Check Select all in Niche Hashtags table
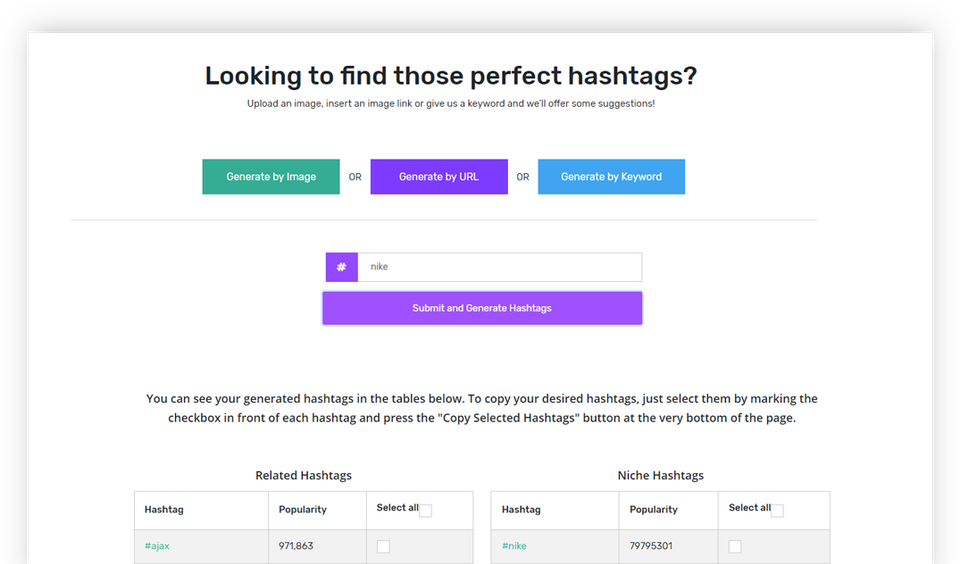This screenshot has width=960, height=564. (x=777, y=511)
